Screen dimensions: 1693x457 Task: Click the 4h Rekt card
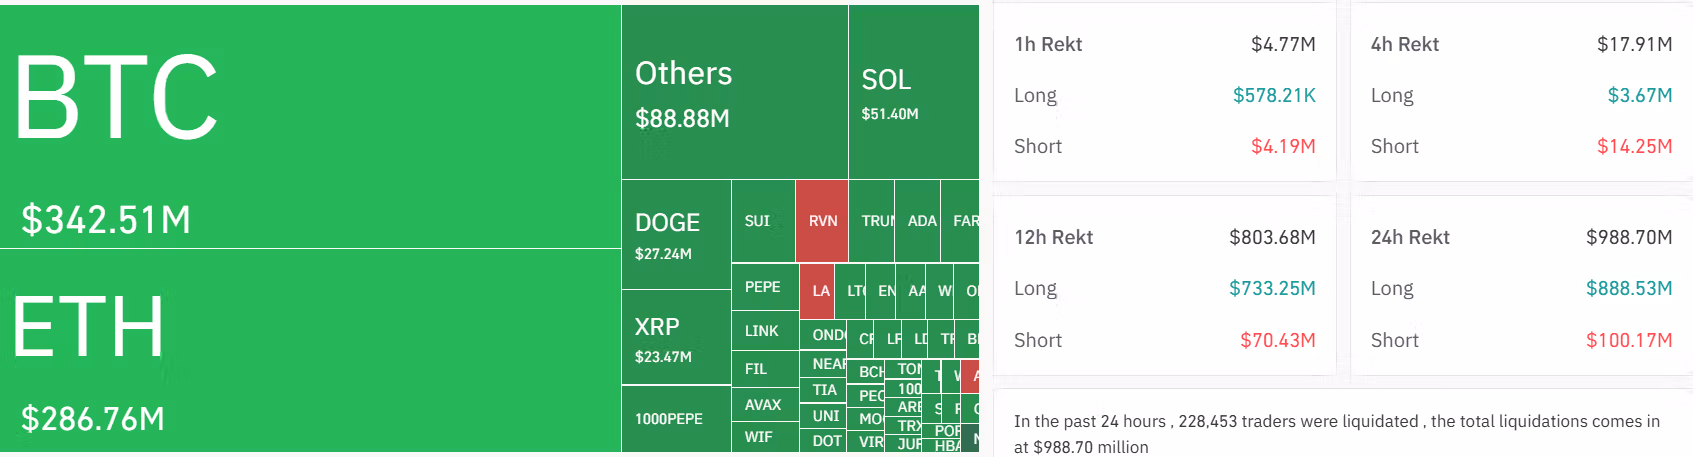(x=1521, y=92)
